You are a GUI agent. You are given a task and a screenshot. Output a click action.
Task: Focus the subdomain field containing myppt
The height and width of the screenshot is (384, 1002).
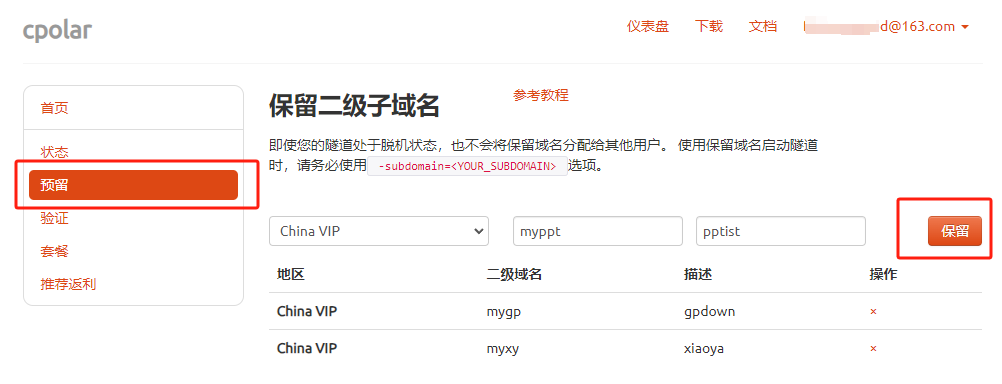[x=598, y=231]
